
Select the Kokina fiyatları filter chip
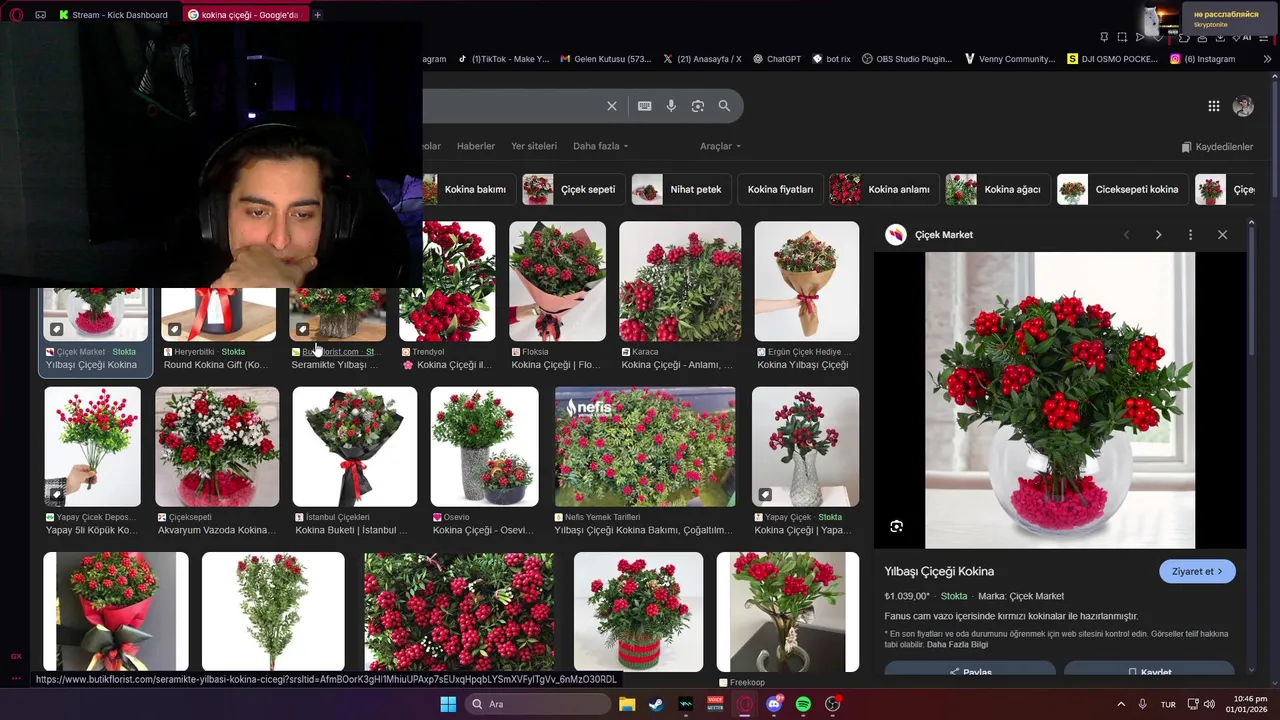point(780,189)
